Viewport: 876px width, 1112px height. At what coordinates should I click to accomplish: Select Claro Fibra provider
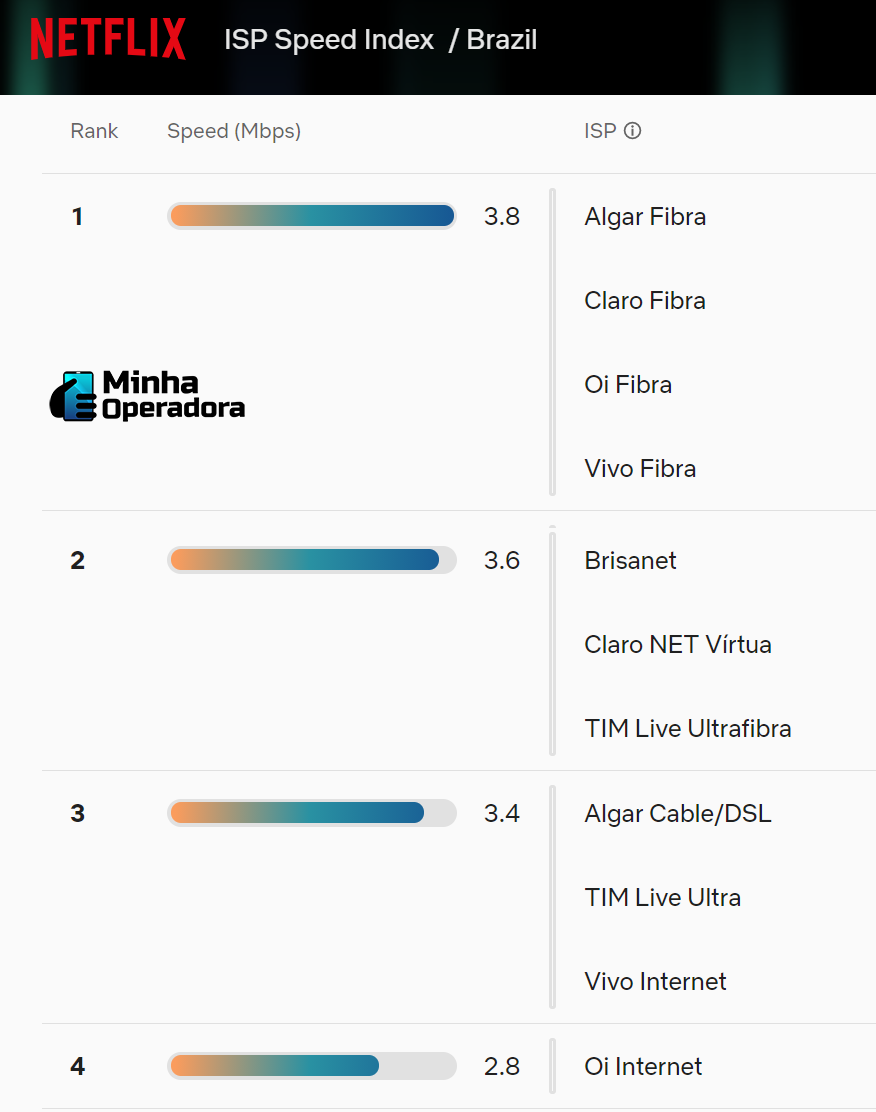pyautogui.click(x=645, y=301)
